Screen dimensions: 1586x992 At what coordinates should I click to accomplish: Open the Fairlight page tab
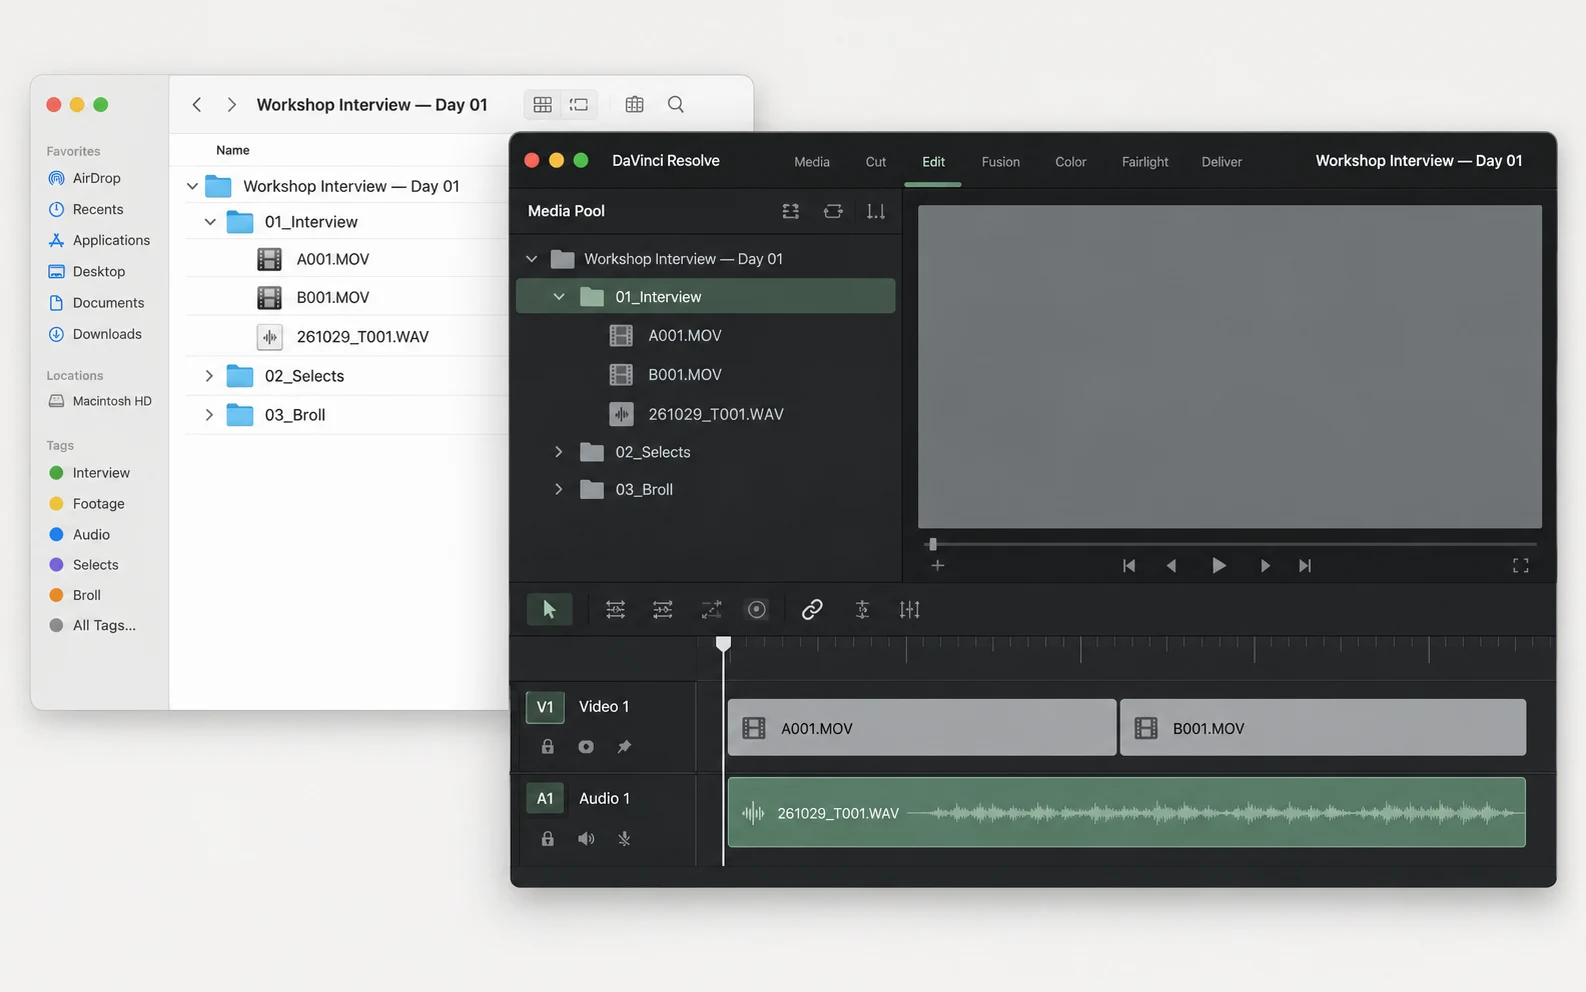click(1145, 162)
